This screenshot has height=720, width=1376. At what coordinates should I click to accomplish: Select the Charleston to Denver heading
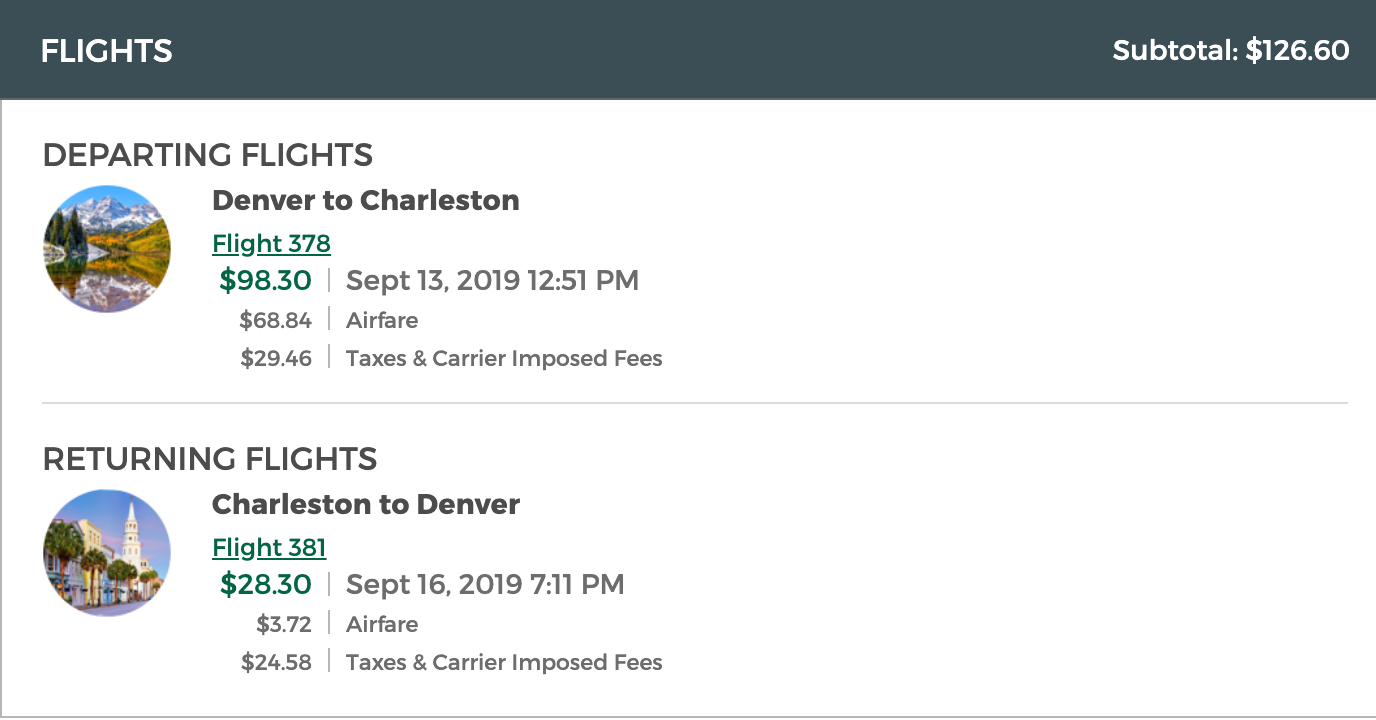366,504
